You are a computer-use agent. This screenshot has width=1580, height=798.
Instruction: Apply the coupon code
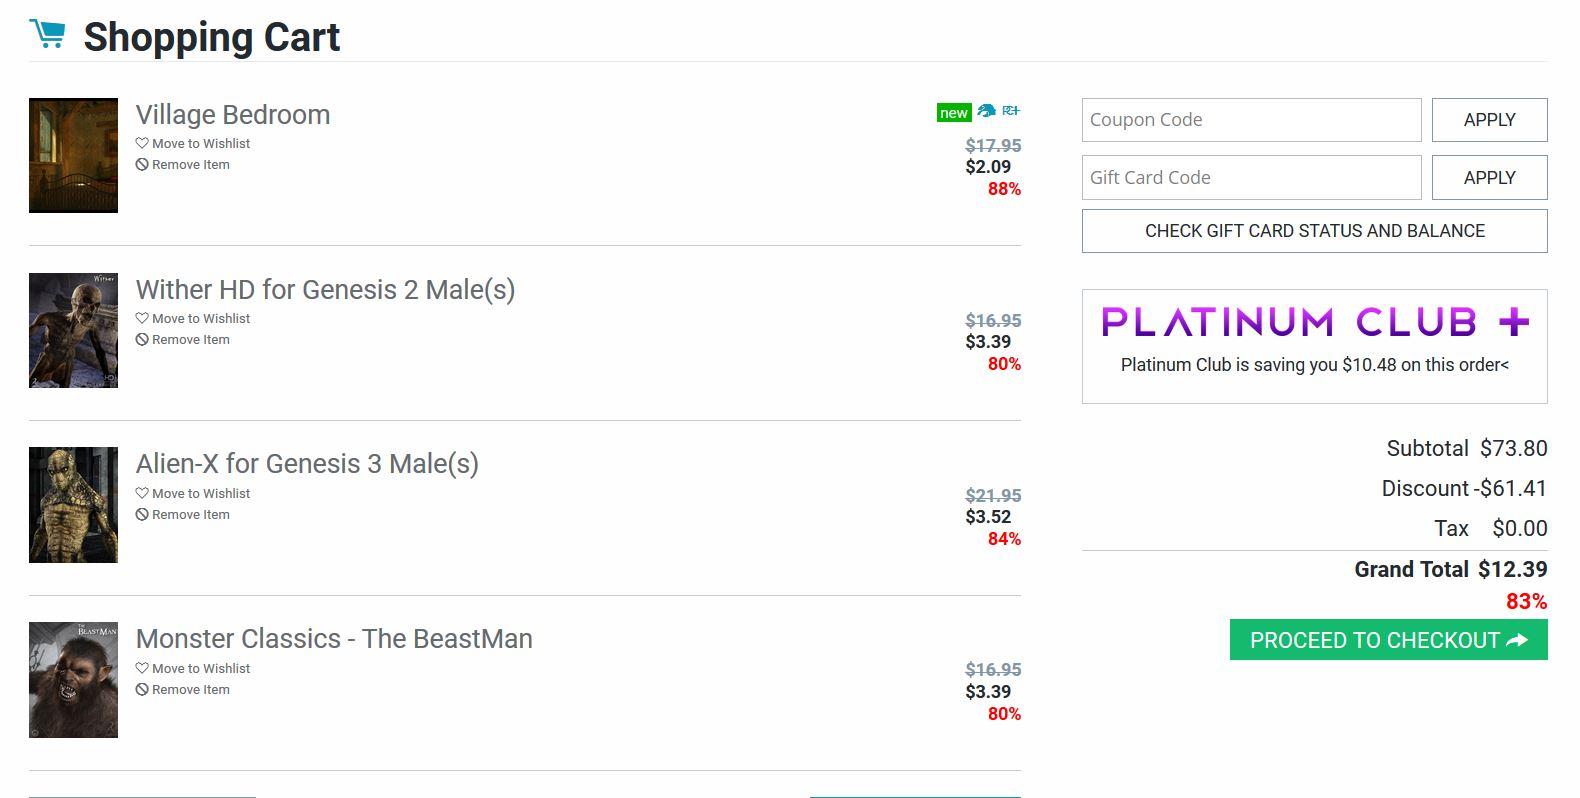(x=1489, y=120)
